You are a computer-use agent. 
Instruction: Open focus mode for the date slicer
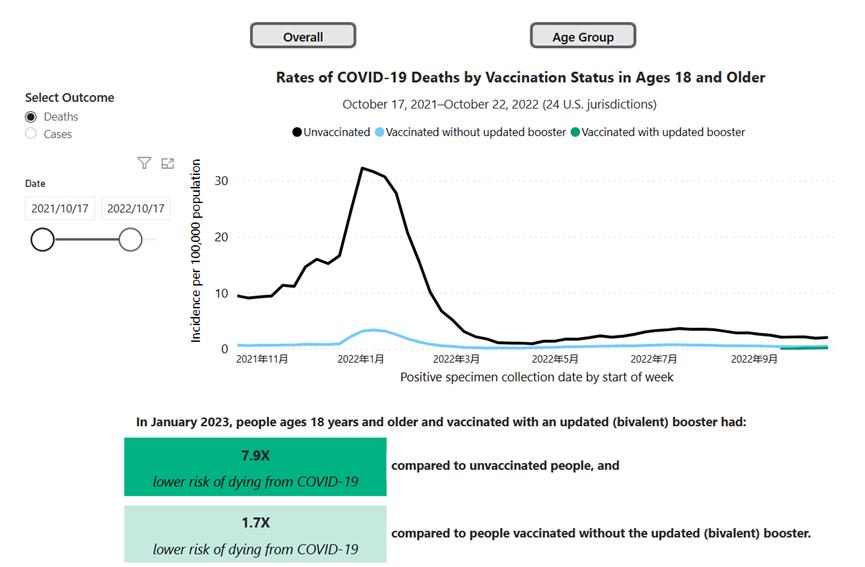pos(167,163)
